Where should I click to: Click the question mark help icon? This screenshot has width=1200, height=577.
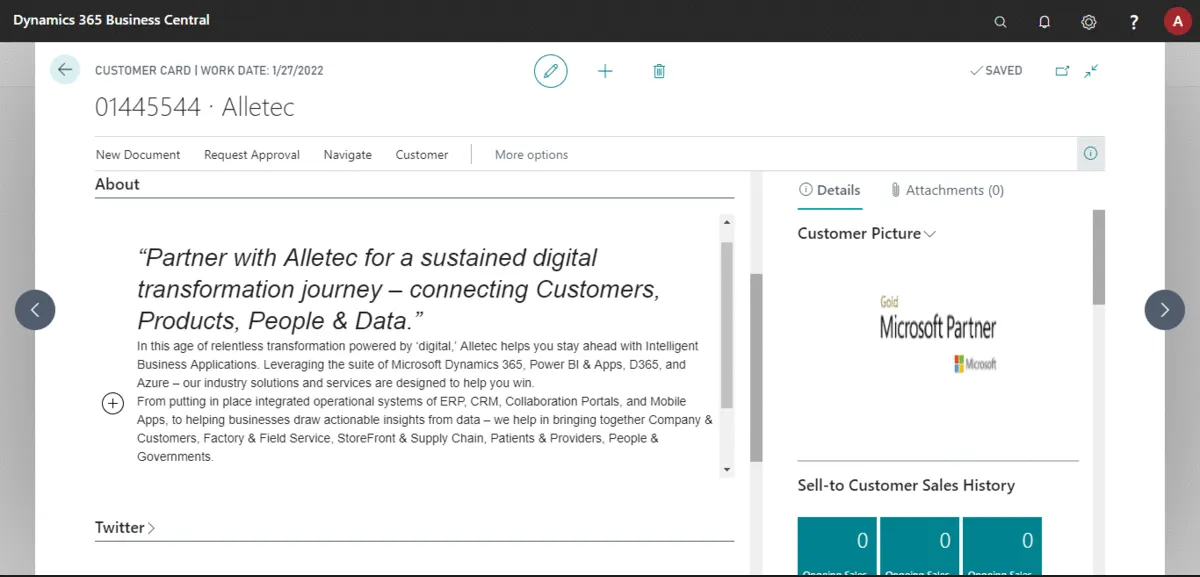click(1134, 21)
